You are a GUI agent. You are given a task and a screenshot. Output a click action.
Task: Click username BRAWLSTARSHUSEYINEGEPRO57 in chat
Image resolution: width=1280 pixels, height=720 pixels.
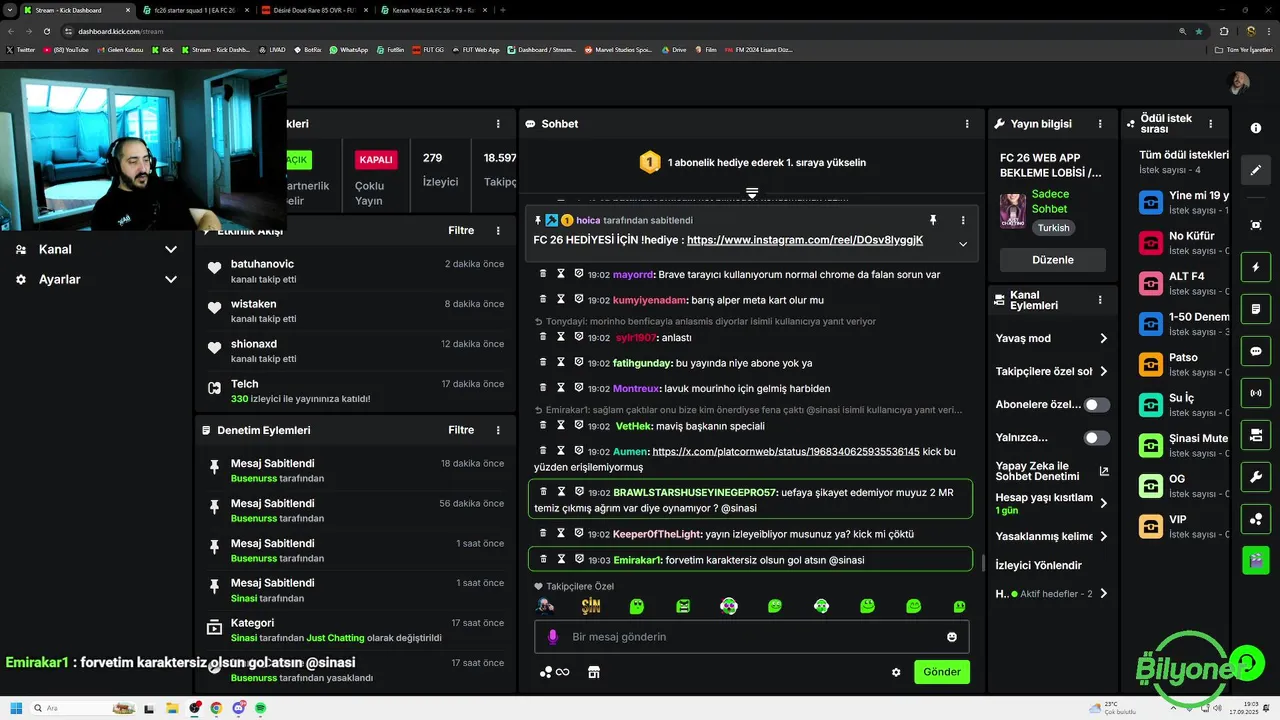695,492
